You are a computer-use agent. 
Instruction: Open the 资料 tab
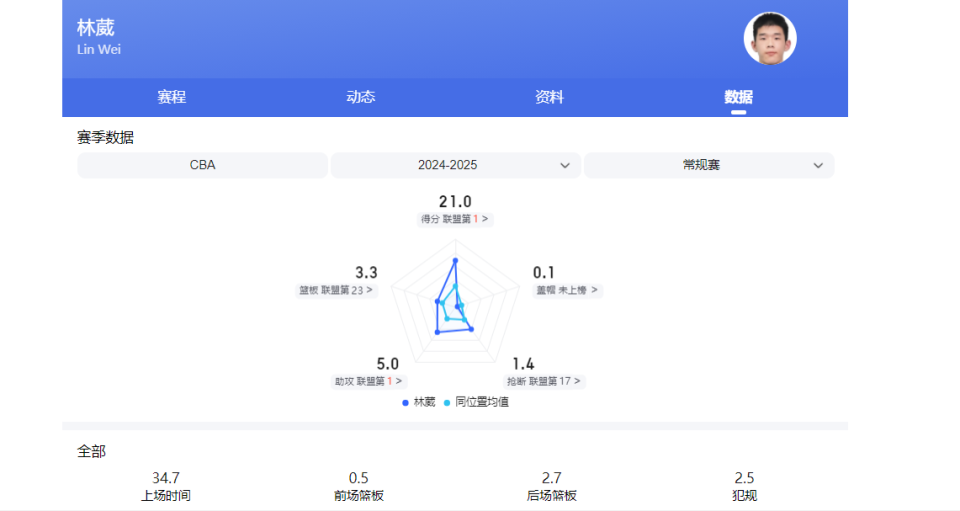pos(549,97)
